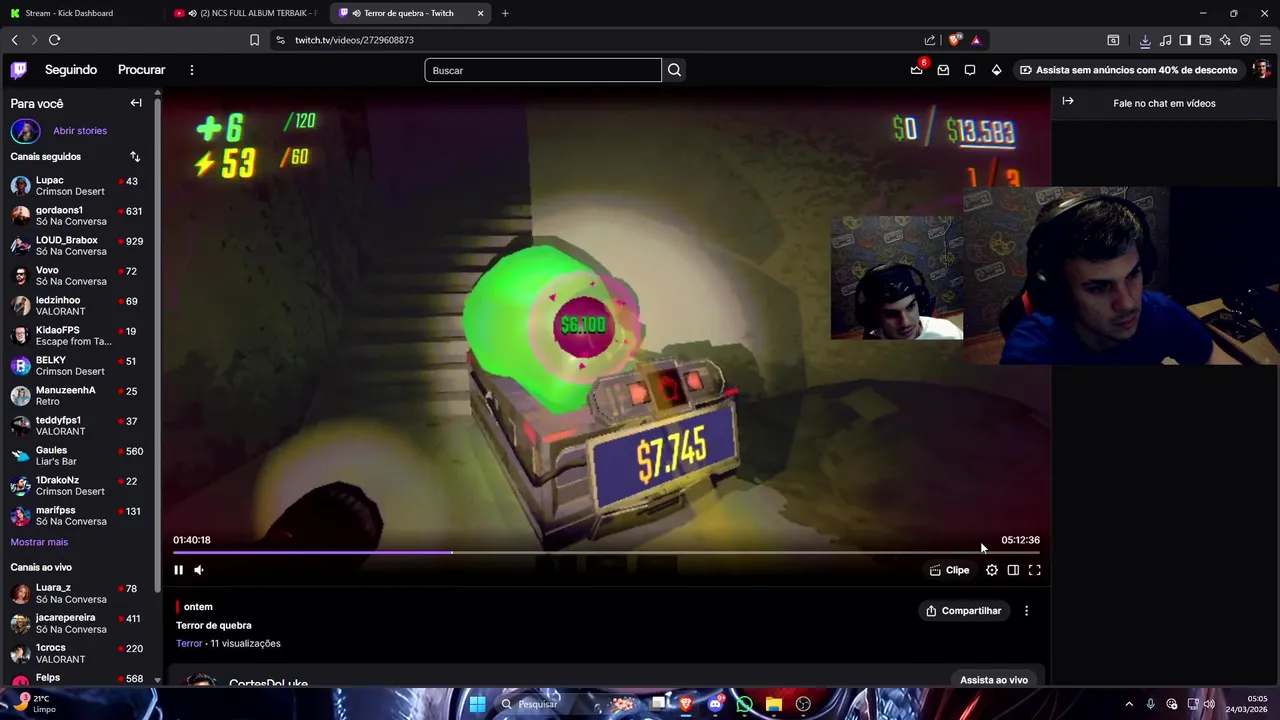Bookmark this page icon
The image size is (1280, 720).
pyautogui.click(x=254, y=40)
